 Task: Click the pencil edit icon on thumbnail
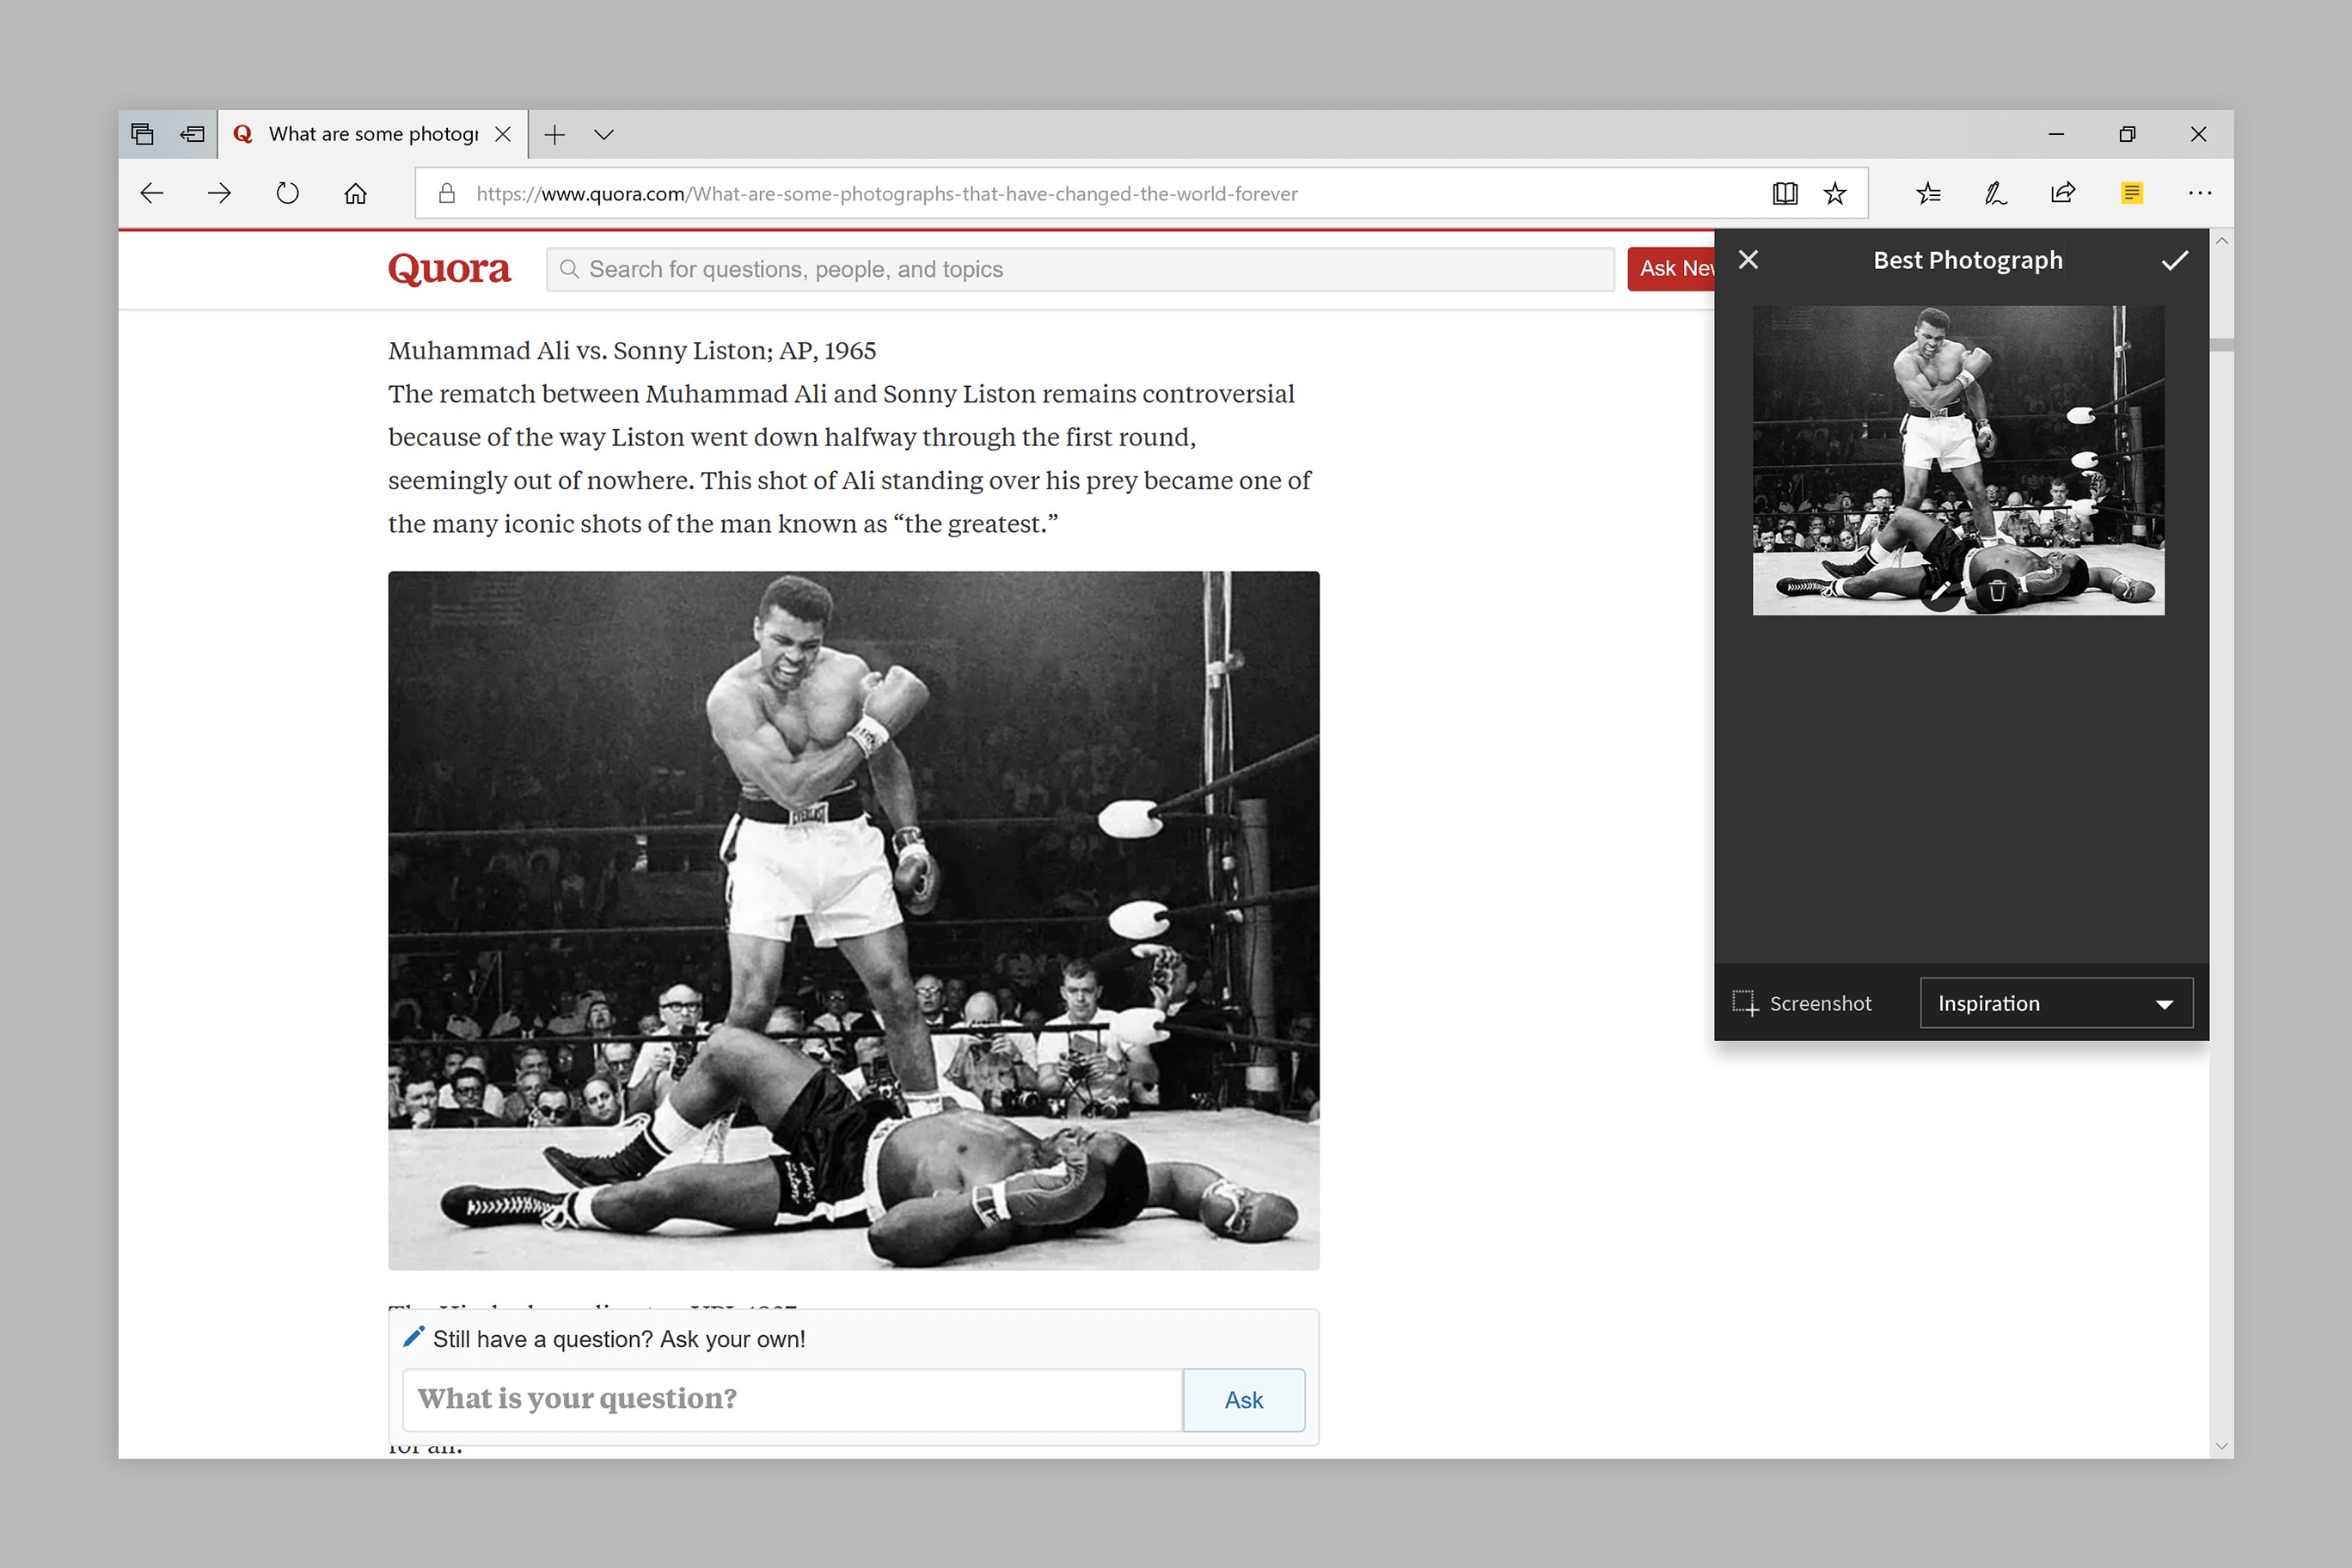1939,591
